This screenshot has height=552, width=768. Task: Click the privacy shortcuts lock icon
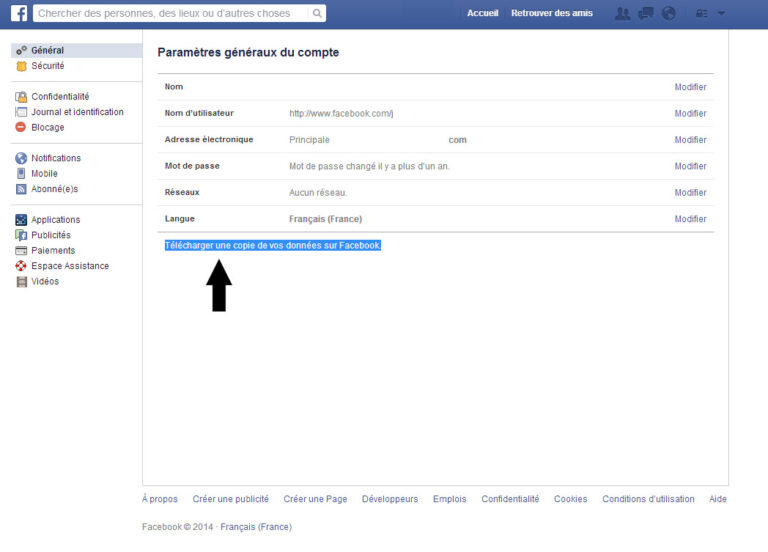click(701, 14)
